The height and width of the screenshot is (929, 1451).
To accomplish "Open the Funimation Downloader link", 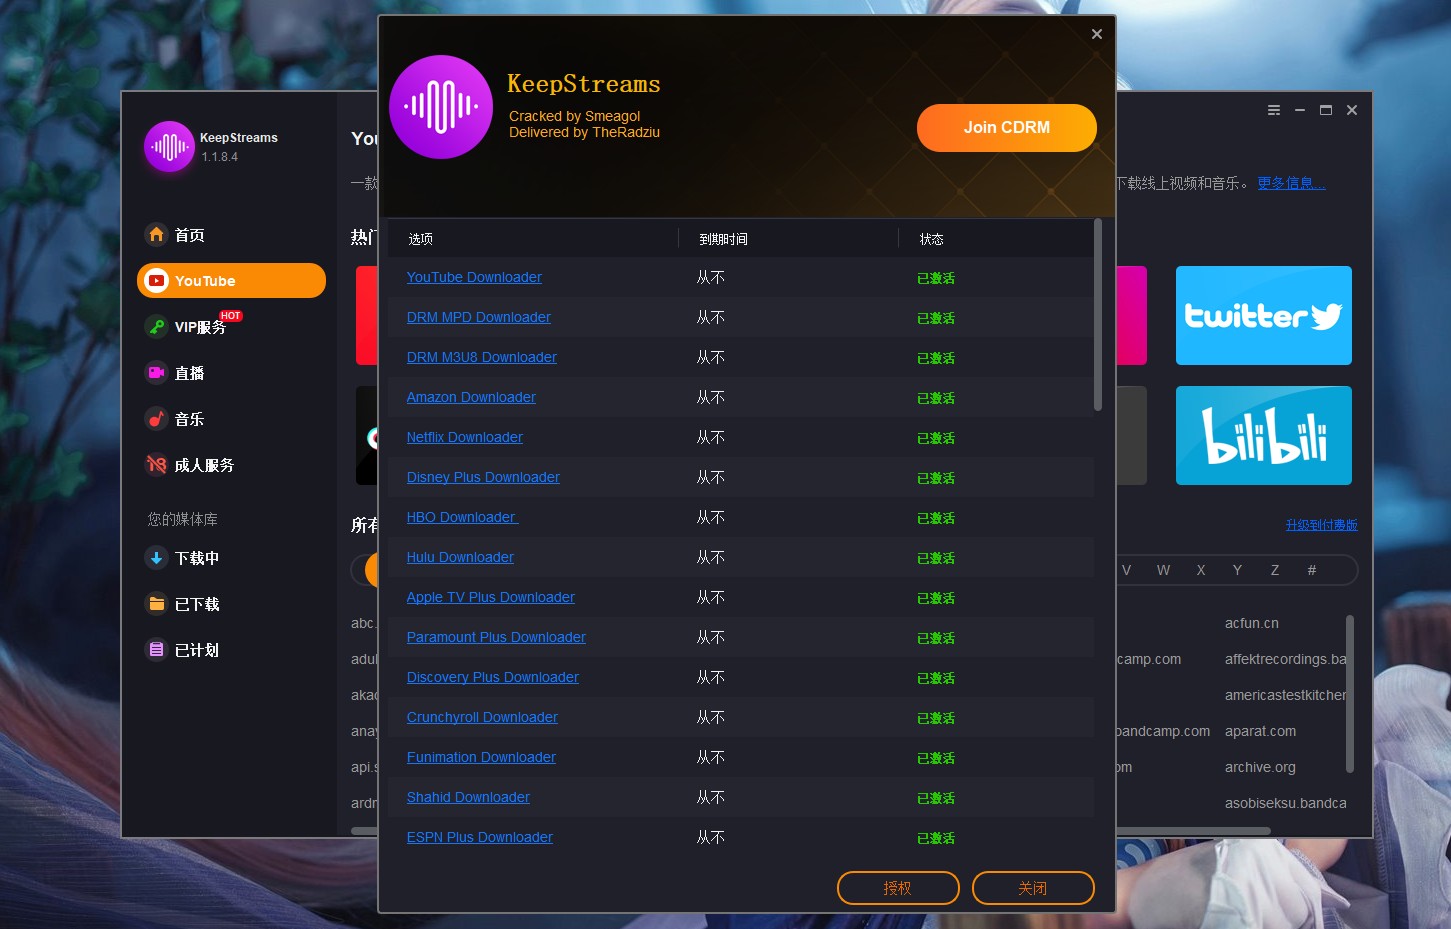I will click(481, 757).
